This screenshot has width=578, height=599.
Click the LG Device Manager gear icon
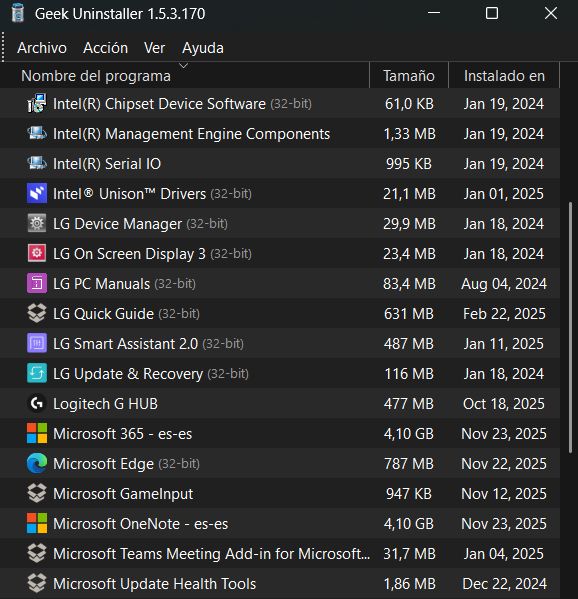37,223
